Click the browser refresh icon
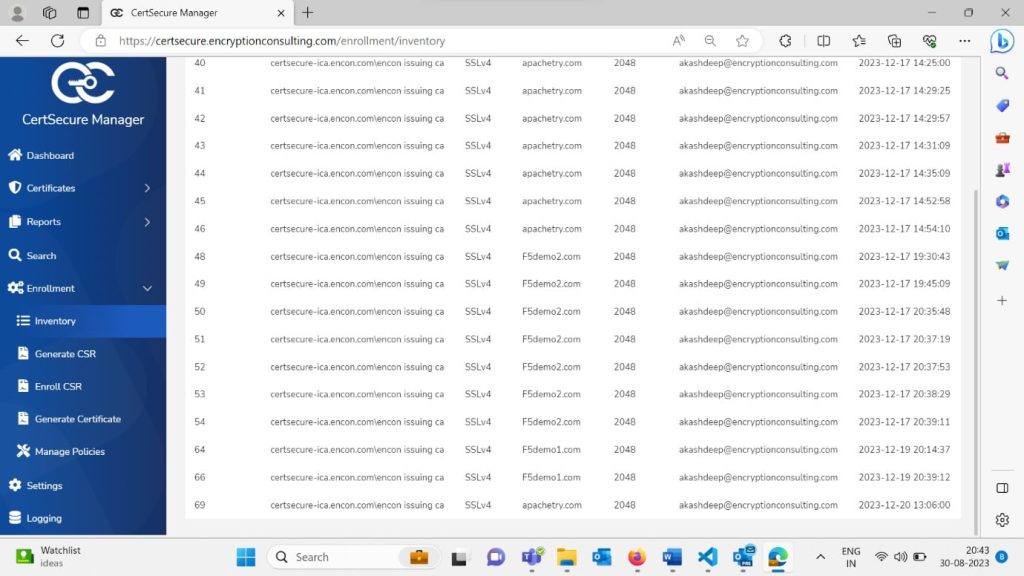Image resolution: width=1024 pixels, height=576 pixels. tap(57, 41)
